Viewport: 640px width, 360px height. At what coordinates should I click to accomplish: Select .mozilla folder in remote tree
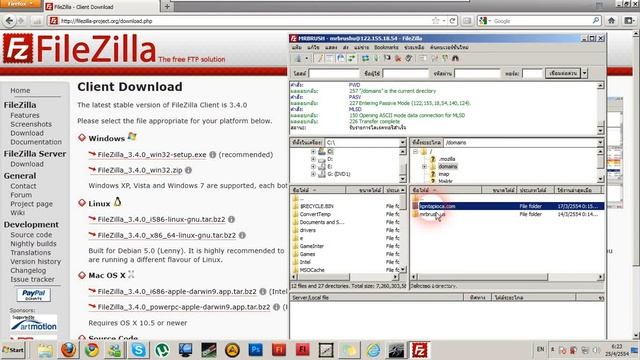click(447, 159)
